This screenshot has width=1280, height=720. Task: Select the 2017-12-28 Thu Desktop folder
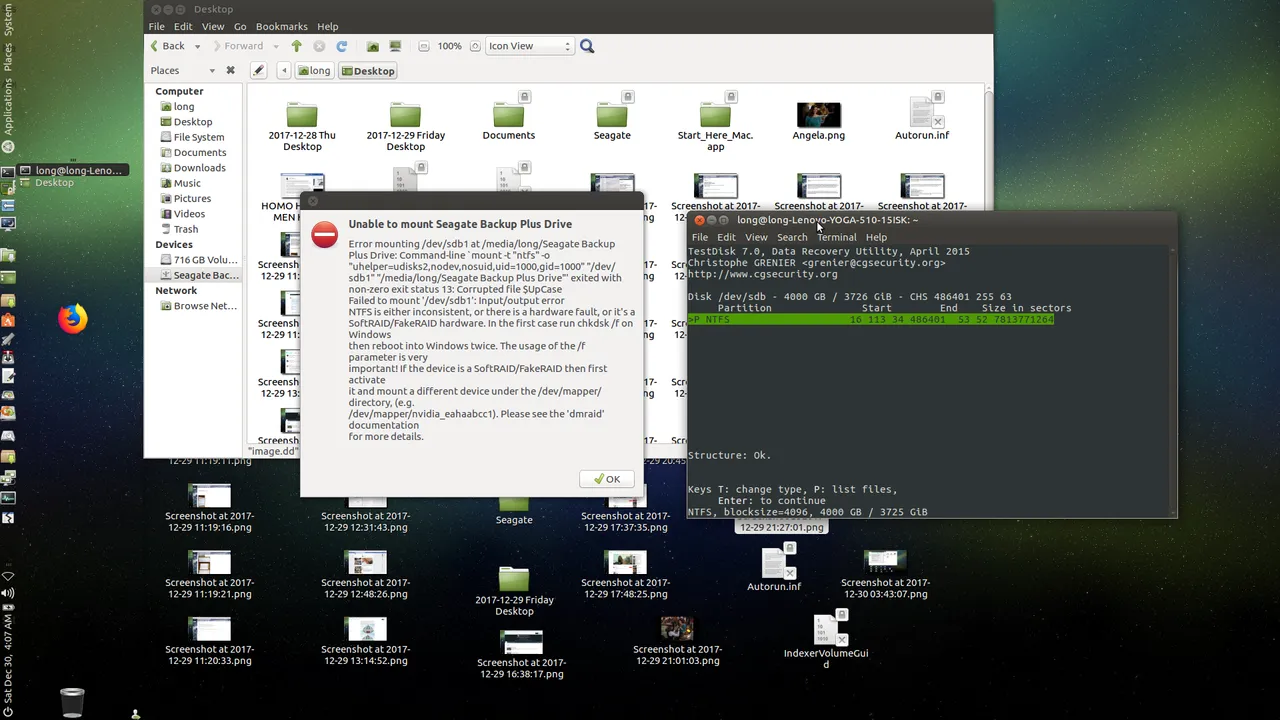click(302, 114)
